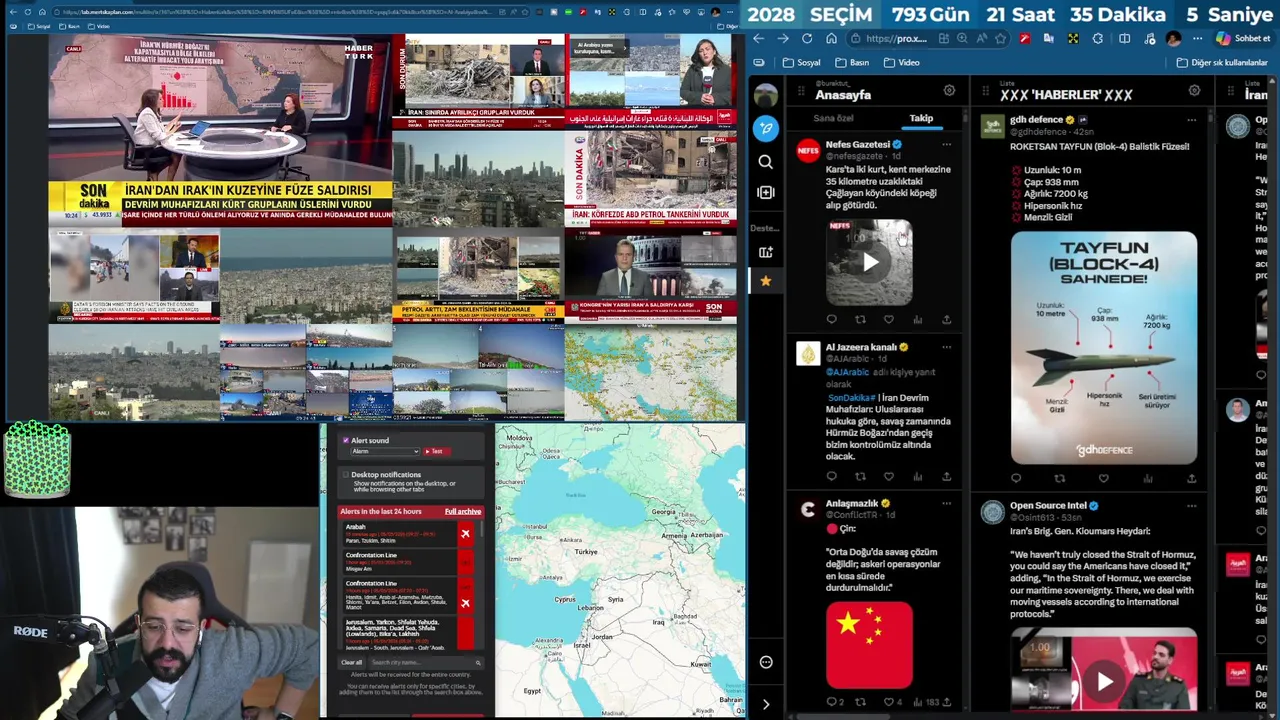Switch to the Takip tab
This screenshot has width=1280, height=720.
point(921,118)
